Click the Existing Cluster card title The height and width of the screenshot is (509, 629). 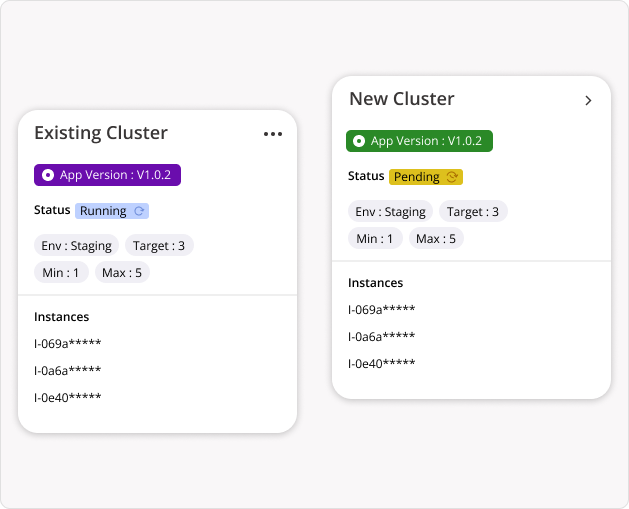click(x=101, y=133)
